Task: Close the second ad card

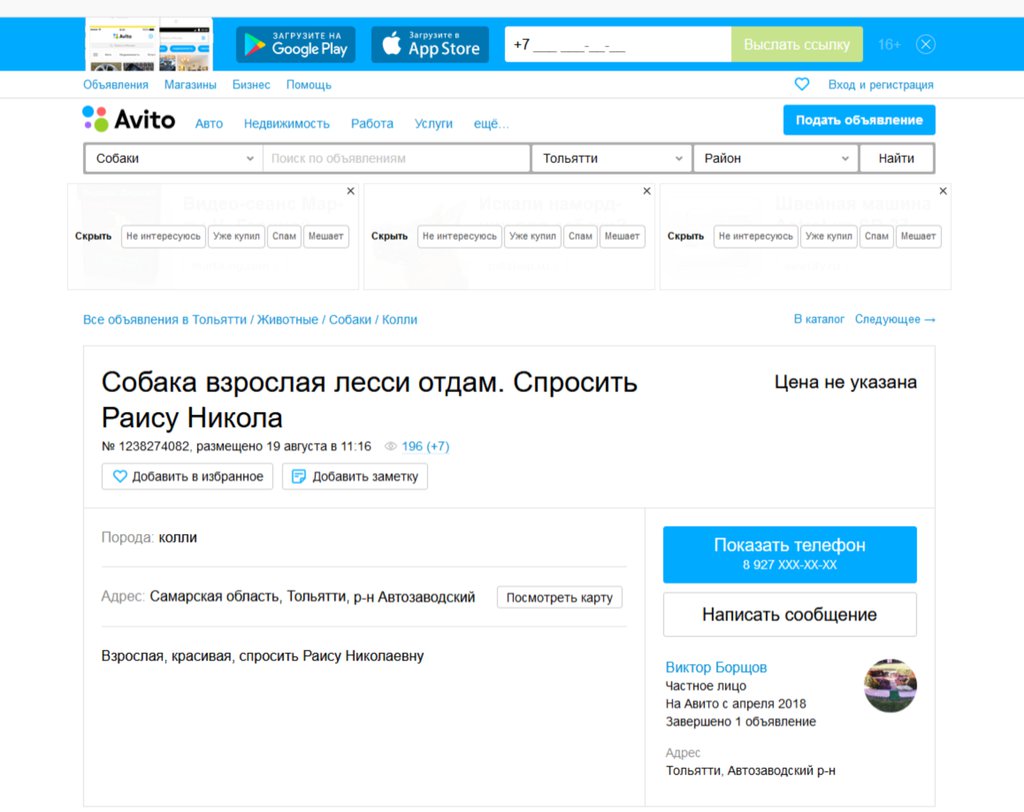Action: [647, 191]
